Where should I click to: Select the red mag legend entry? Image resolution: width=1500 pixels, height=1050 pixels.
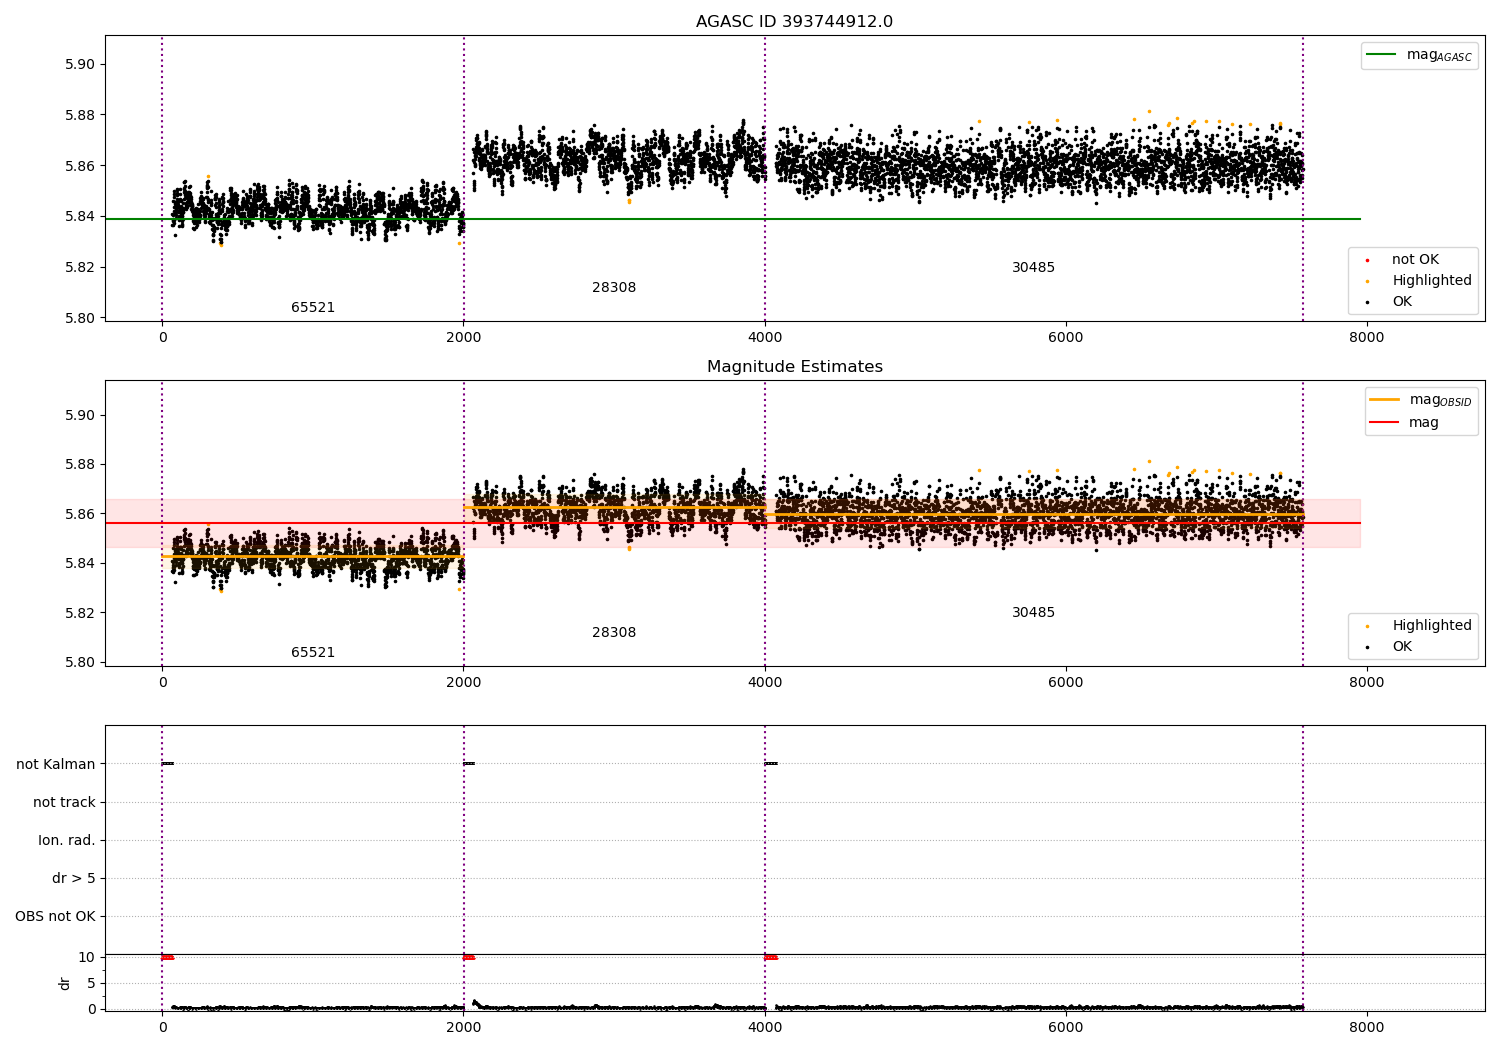tap(1404, 422)
